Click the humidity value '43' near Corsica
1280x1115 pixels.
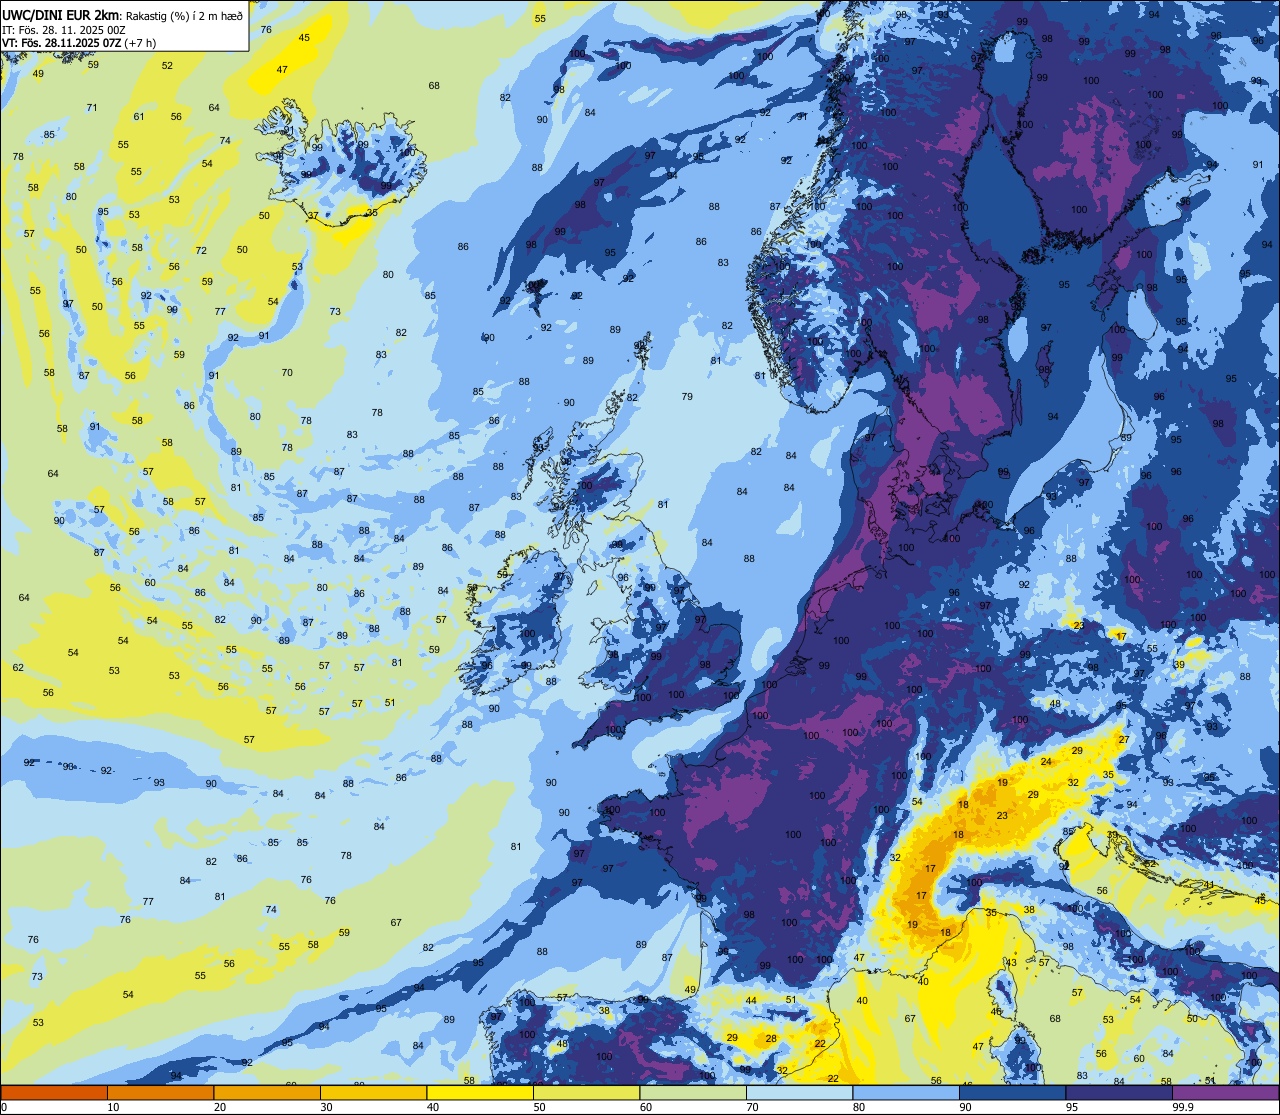click(x=1011, y=962)
